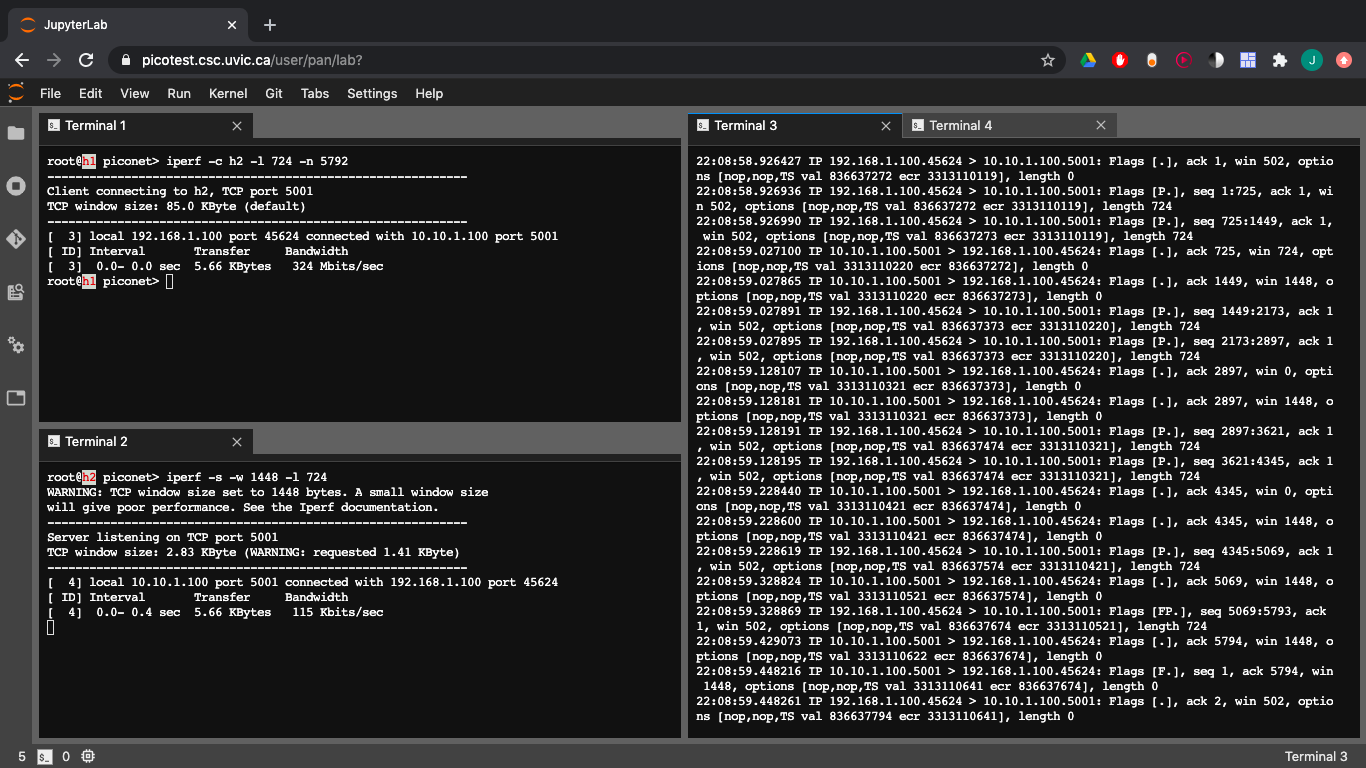The width and height of the screenshot is (1366, 768).
Task: Click the Terminal 3 status bar label
Action: click(1315, 757)
